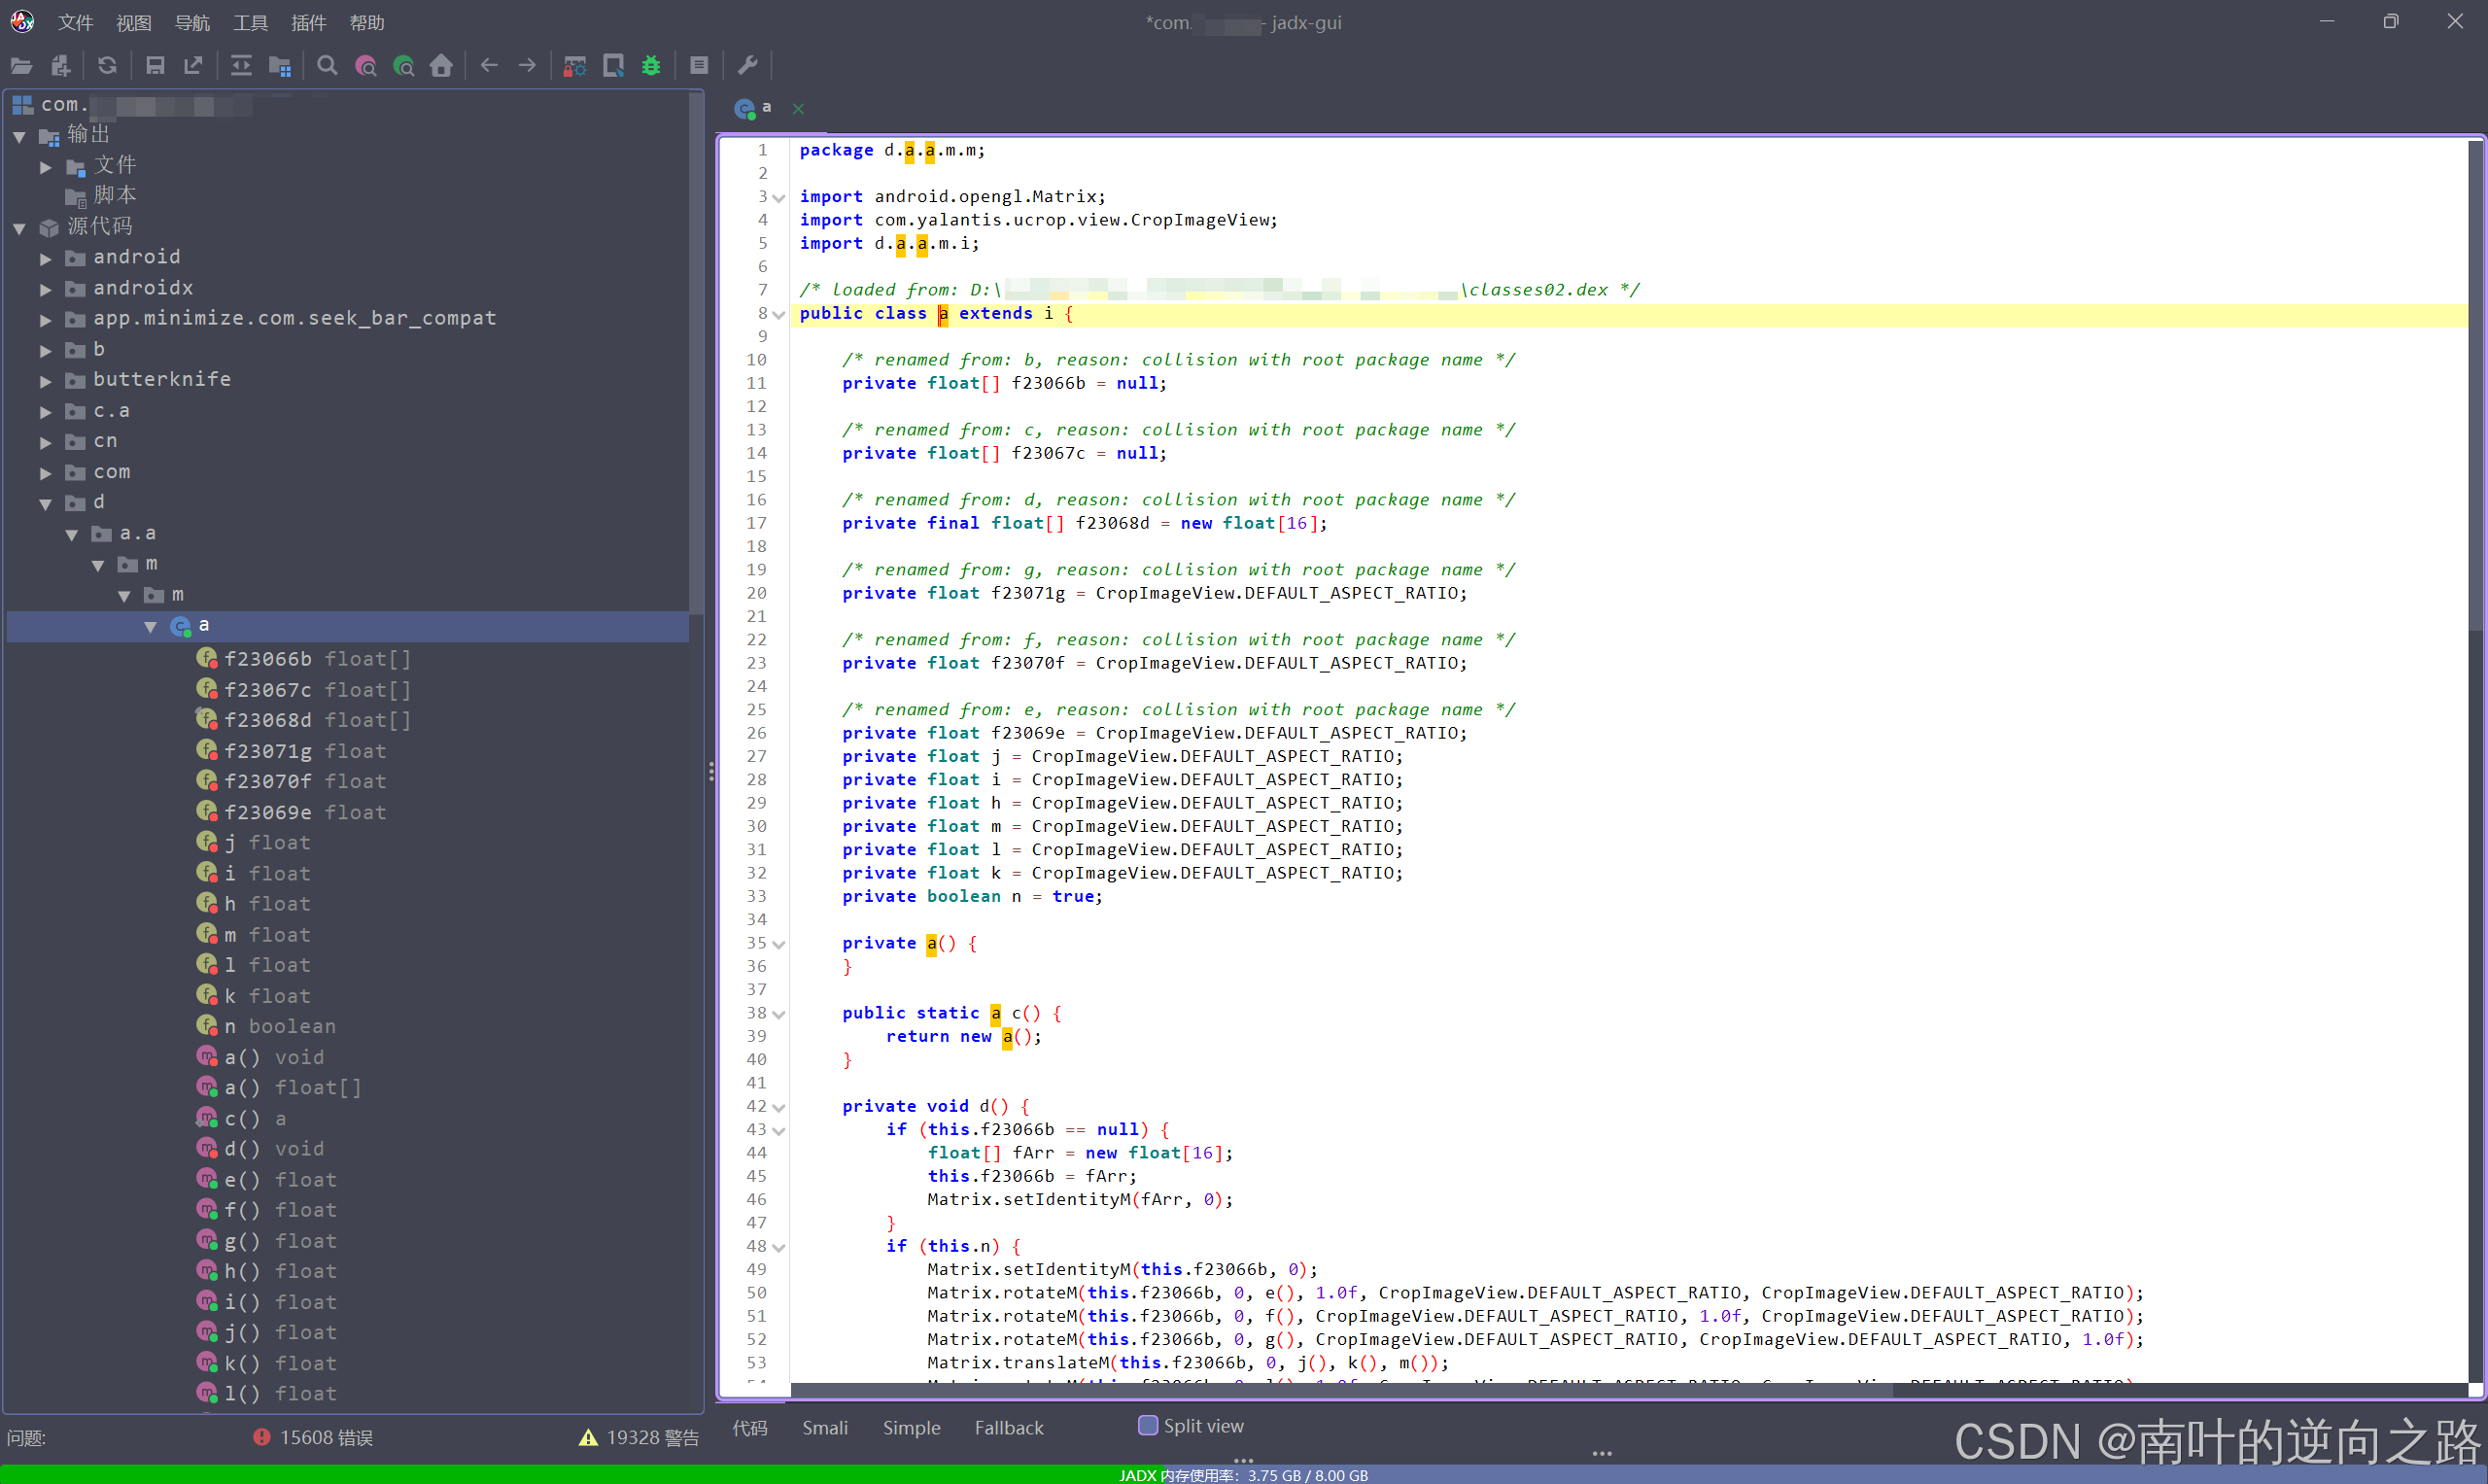The image size is (2488, 1484).
Task: Open the class search icon
Action: (366, 66)
